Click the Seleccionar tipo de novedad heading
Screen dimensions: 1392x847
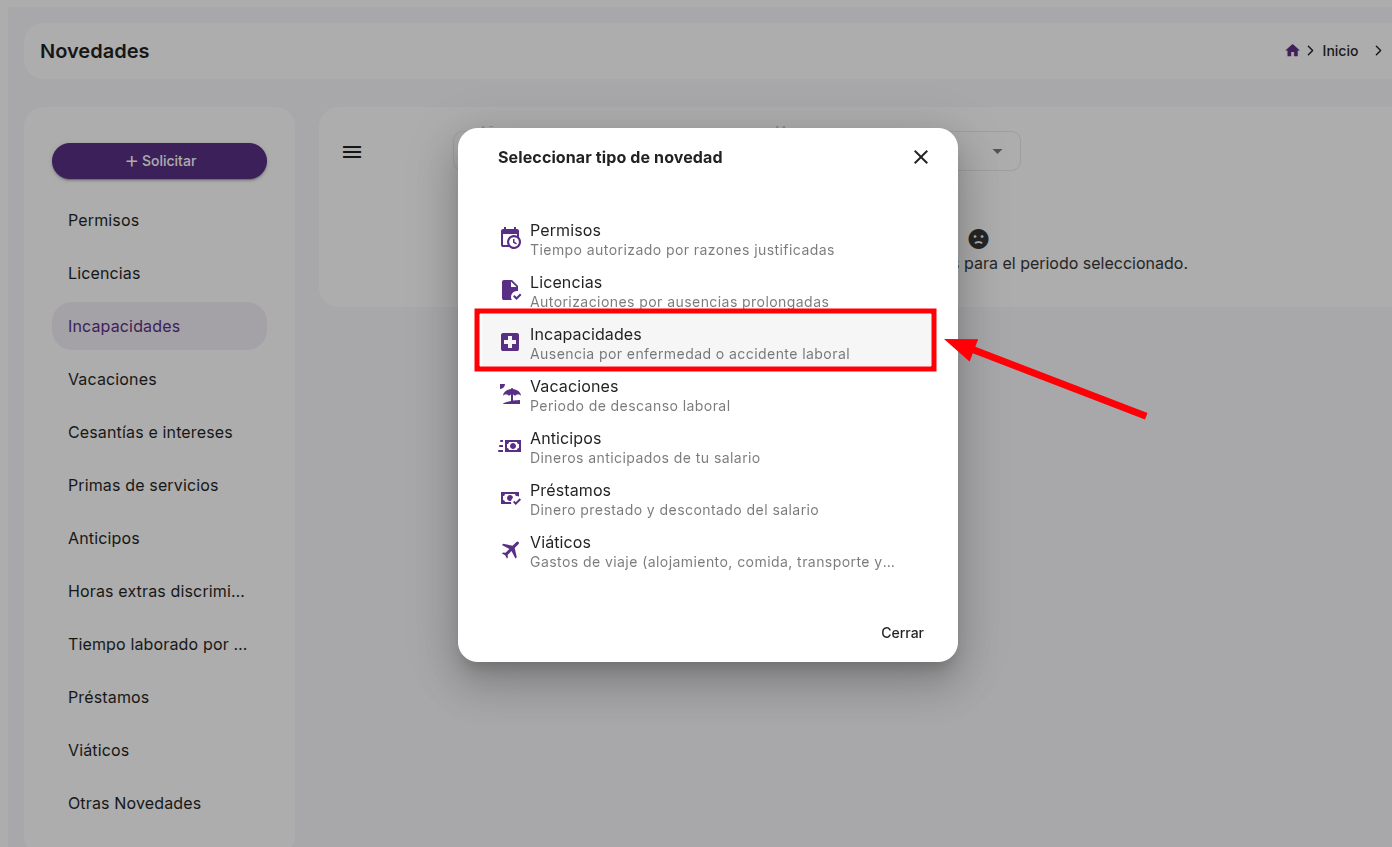pyautogui.click(x=610, y=157)
